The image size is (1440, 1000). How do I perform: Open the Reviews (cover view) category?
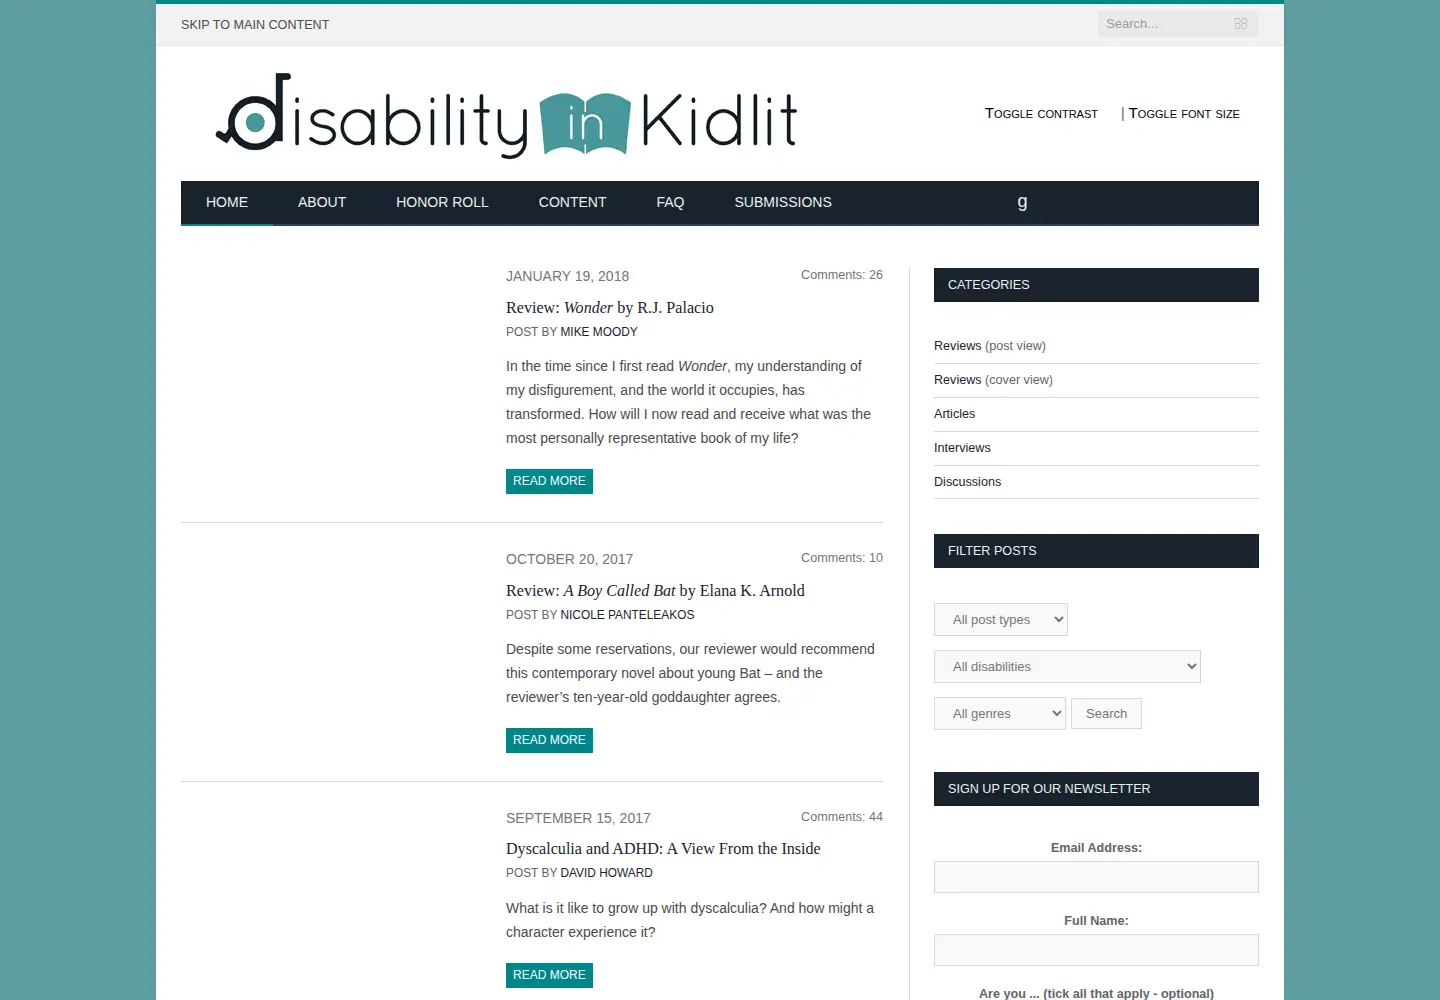(957, 380)
